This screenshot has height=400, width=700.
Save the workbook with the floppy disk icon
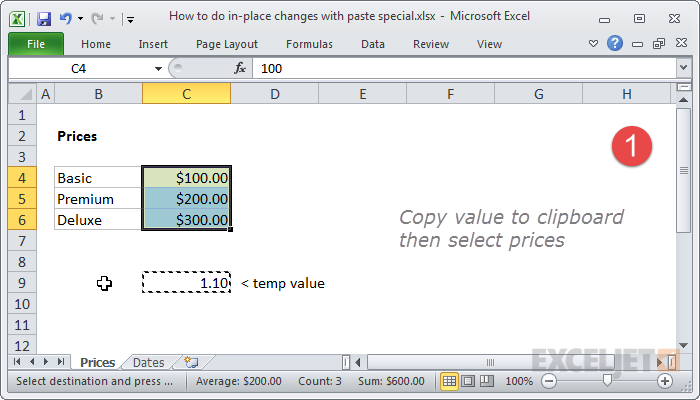tap(44, 19)
